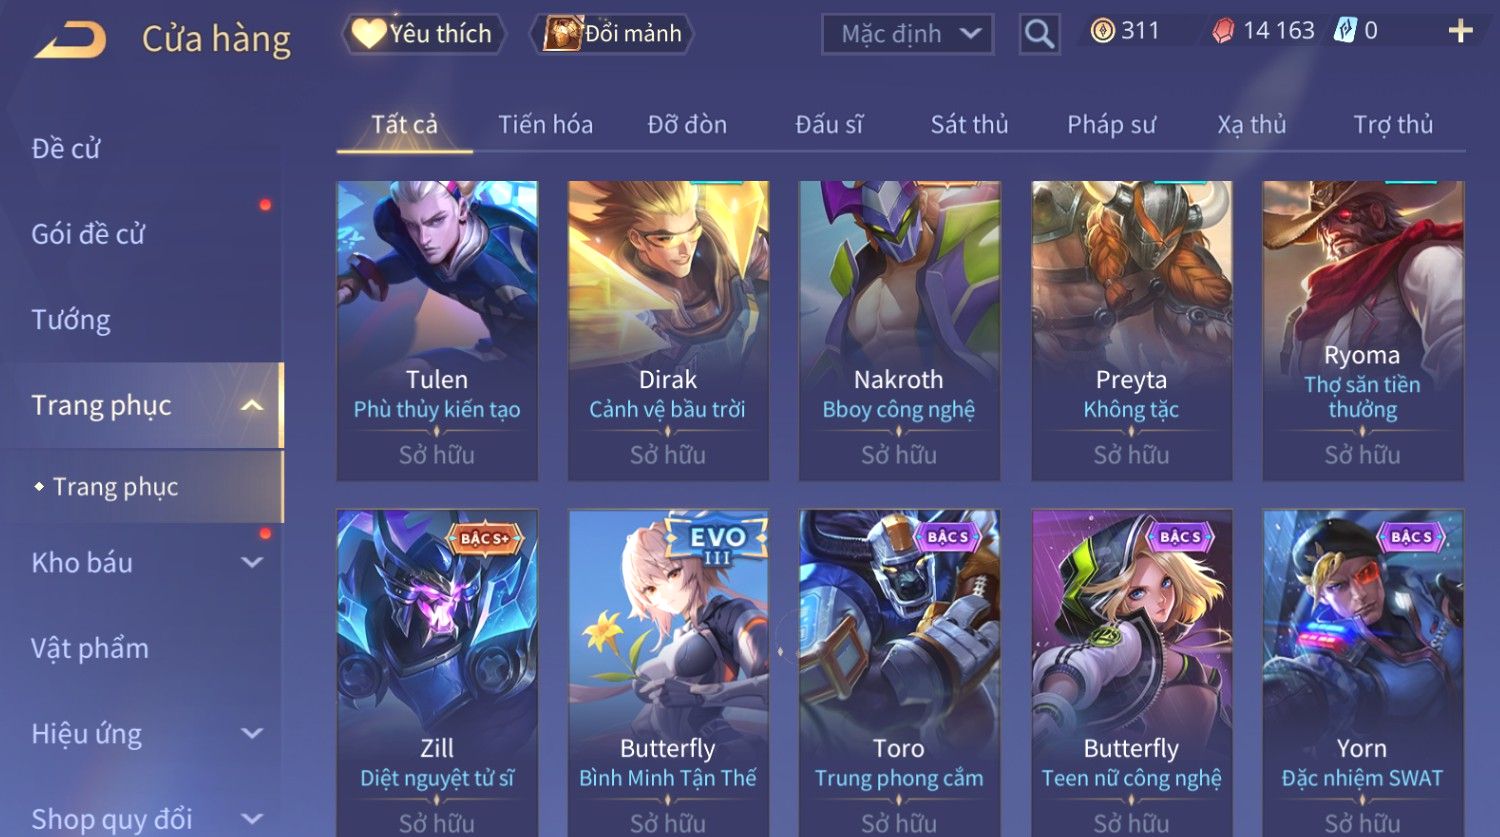Open the Nakroth Bboy công nghệ skin card
Screen dimensions: 1500x837
(x=899, y=331)
